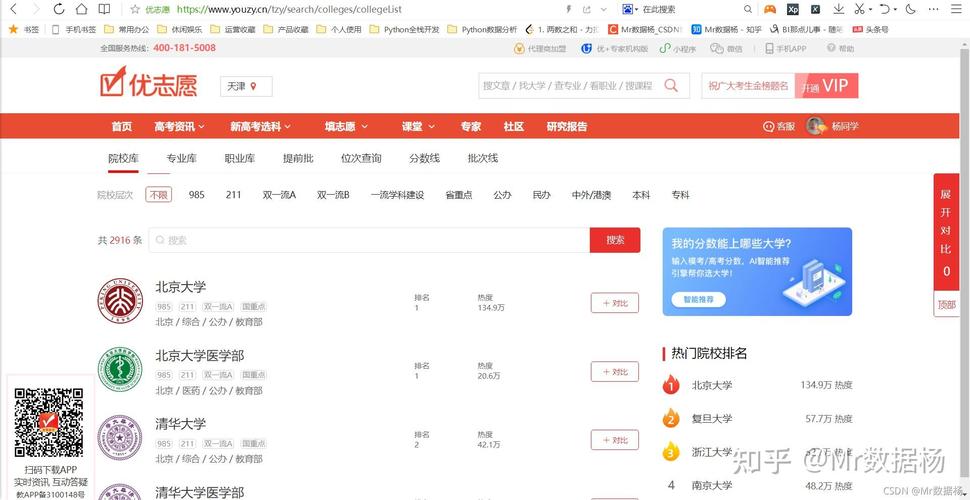Click the 开通 VIP banner button
The width and height of the screenshot is (970, 500).
(826, 86)
